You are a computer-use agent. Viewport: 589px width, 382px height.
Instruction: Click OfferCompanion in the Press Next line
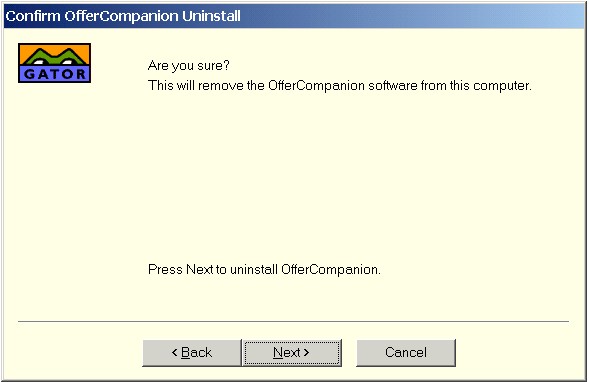click(329, 270)
